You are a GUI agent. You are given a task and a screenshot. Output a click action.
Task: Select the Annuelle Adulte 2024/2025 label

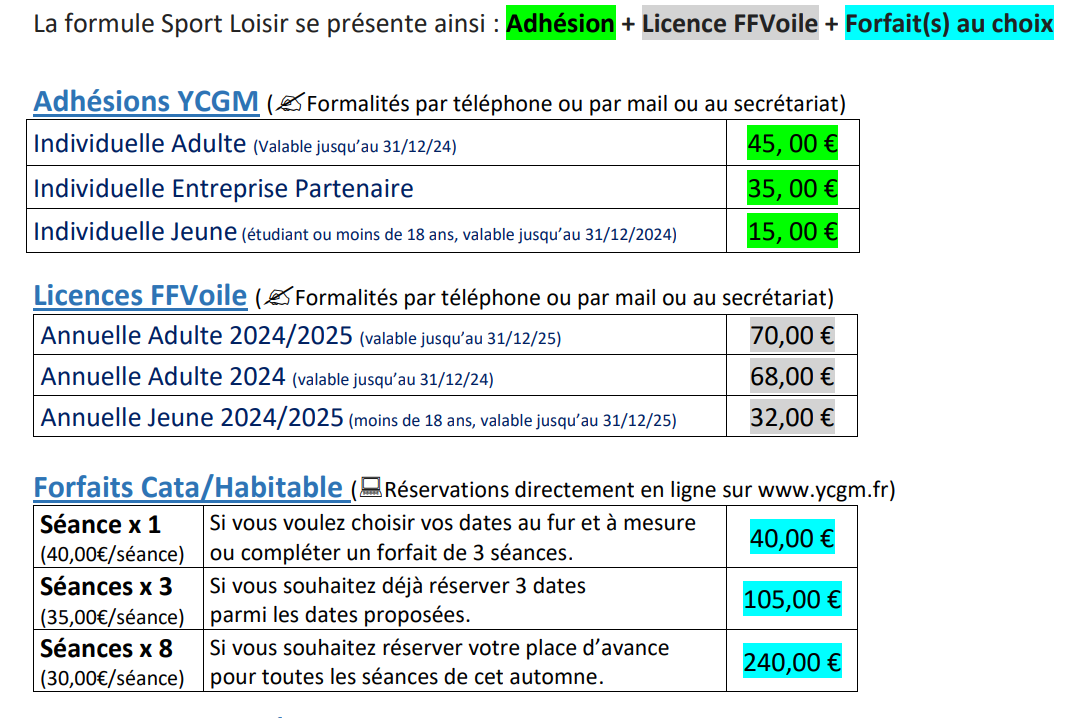(x=196, y=336)
